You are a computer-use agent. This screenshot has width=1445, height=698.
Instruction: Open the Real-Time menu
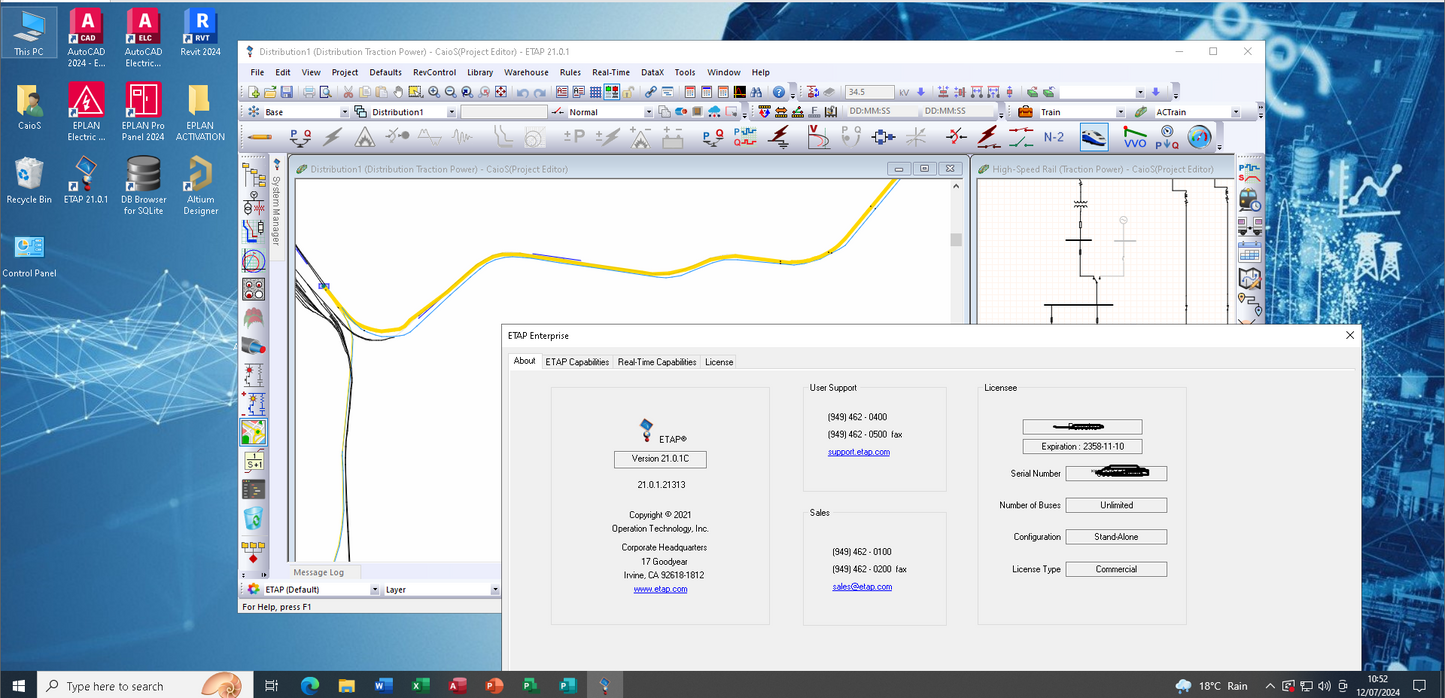click(x=611, y=72)
